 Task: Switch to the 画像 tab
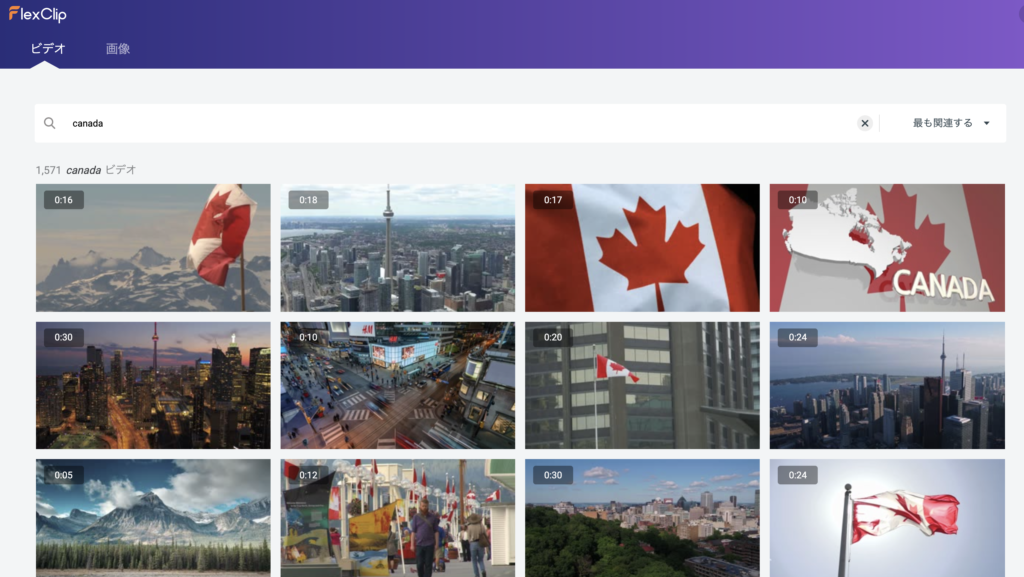118,48
